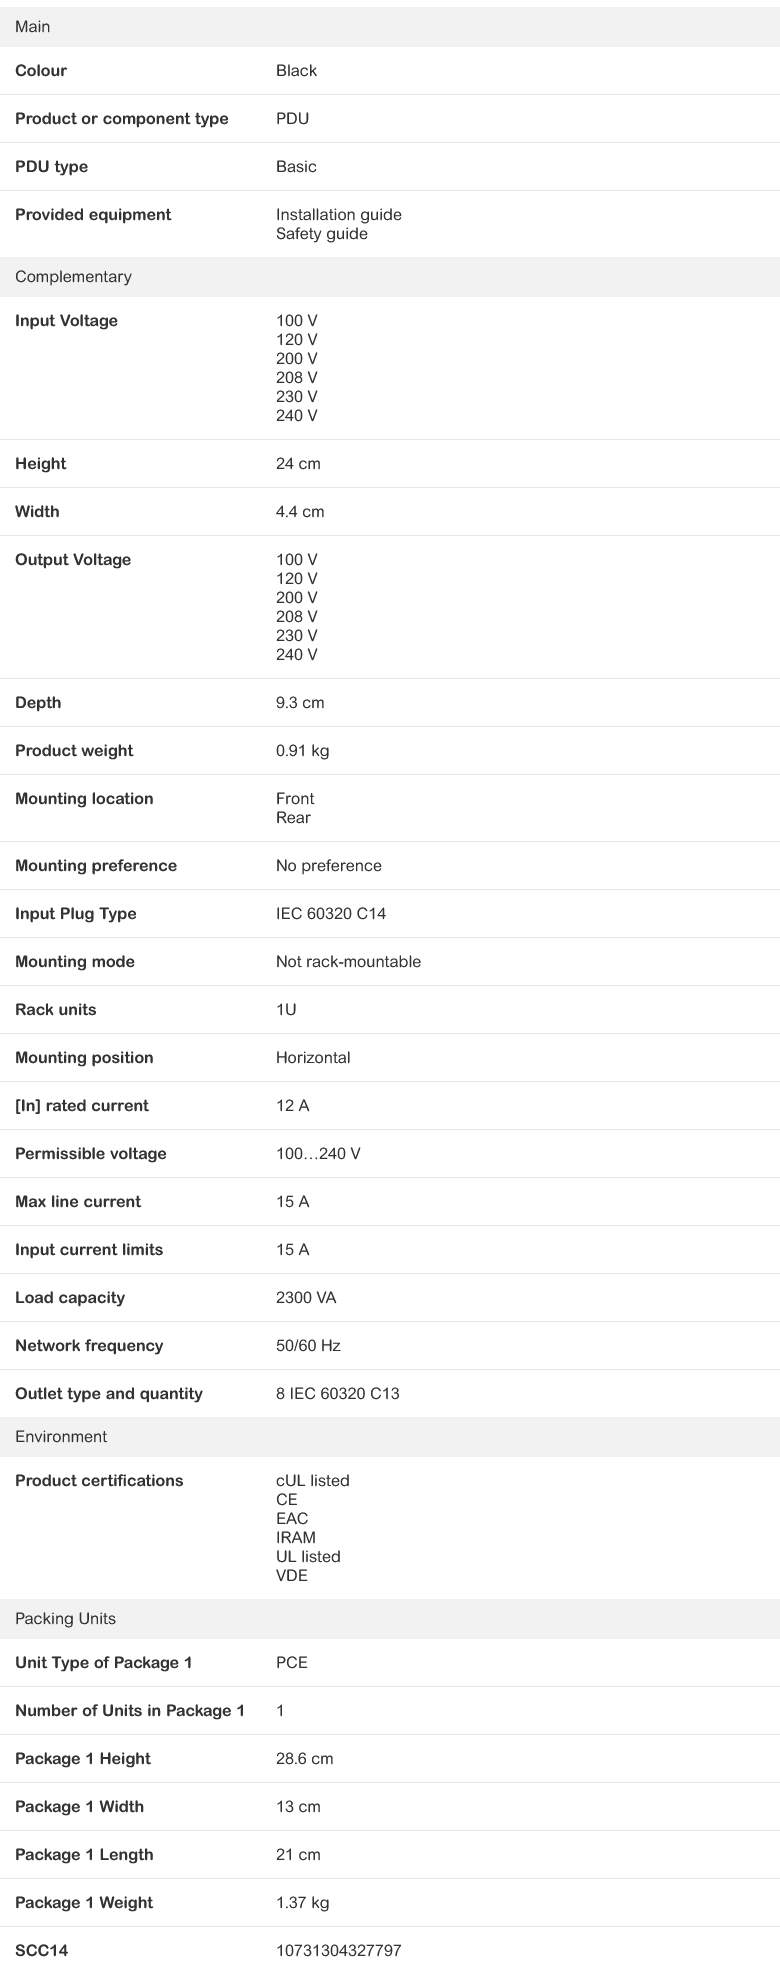Screen dimensions: 780x1974
Task: Click the 8 IEC 60320 C13 outlet value
Action: [337, 1394]
